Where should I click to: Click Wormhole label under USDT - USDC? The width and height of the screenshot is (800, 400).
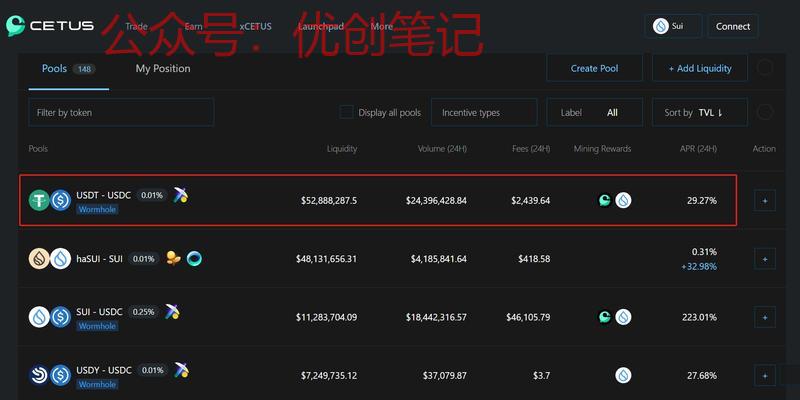coord(97,209)
